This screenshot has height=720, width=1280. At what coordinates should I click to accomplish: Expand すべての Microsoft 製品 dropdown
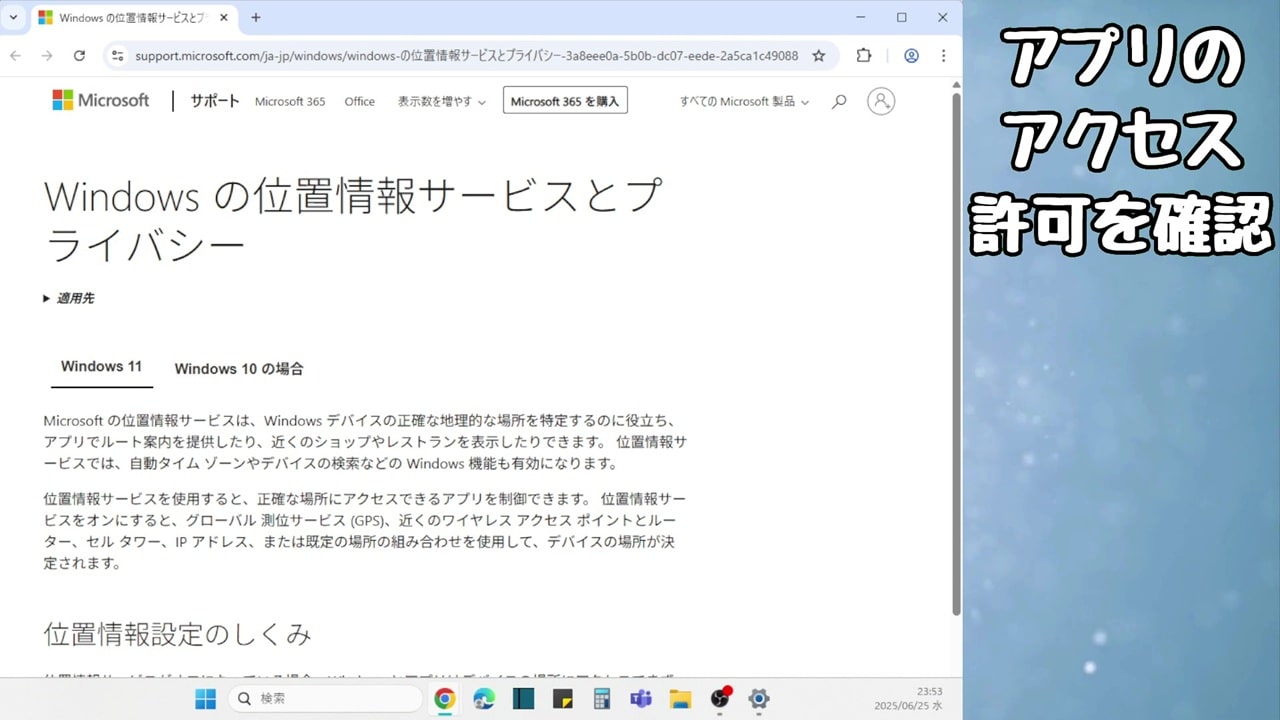tap(744, 101)
